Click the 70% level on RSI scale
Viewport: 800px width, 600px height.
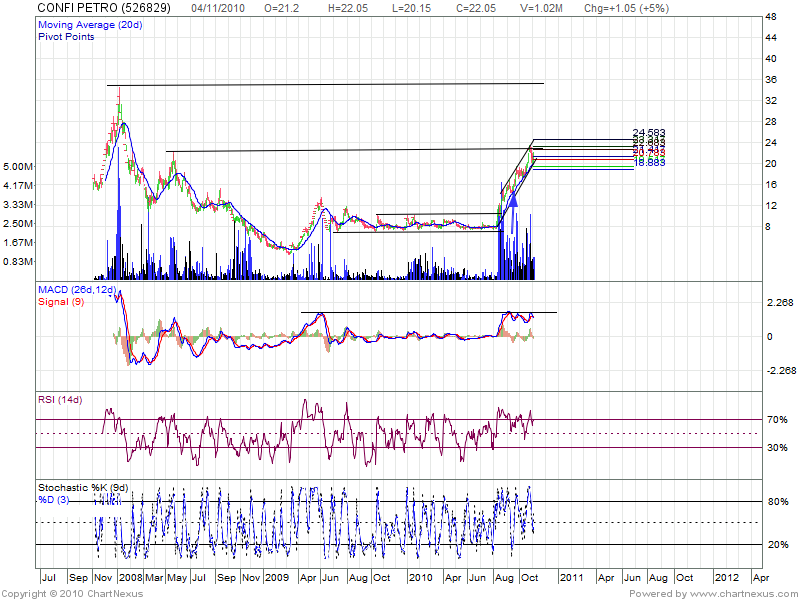[x=776, y=420]
